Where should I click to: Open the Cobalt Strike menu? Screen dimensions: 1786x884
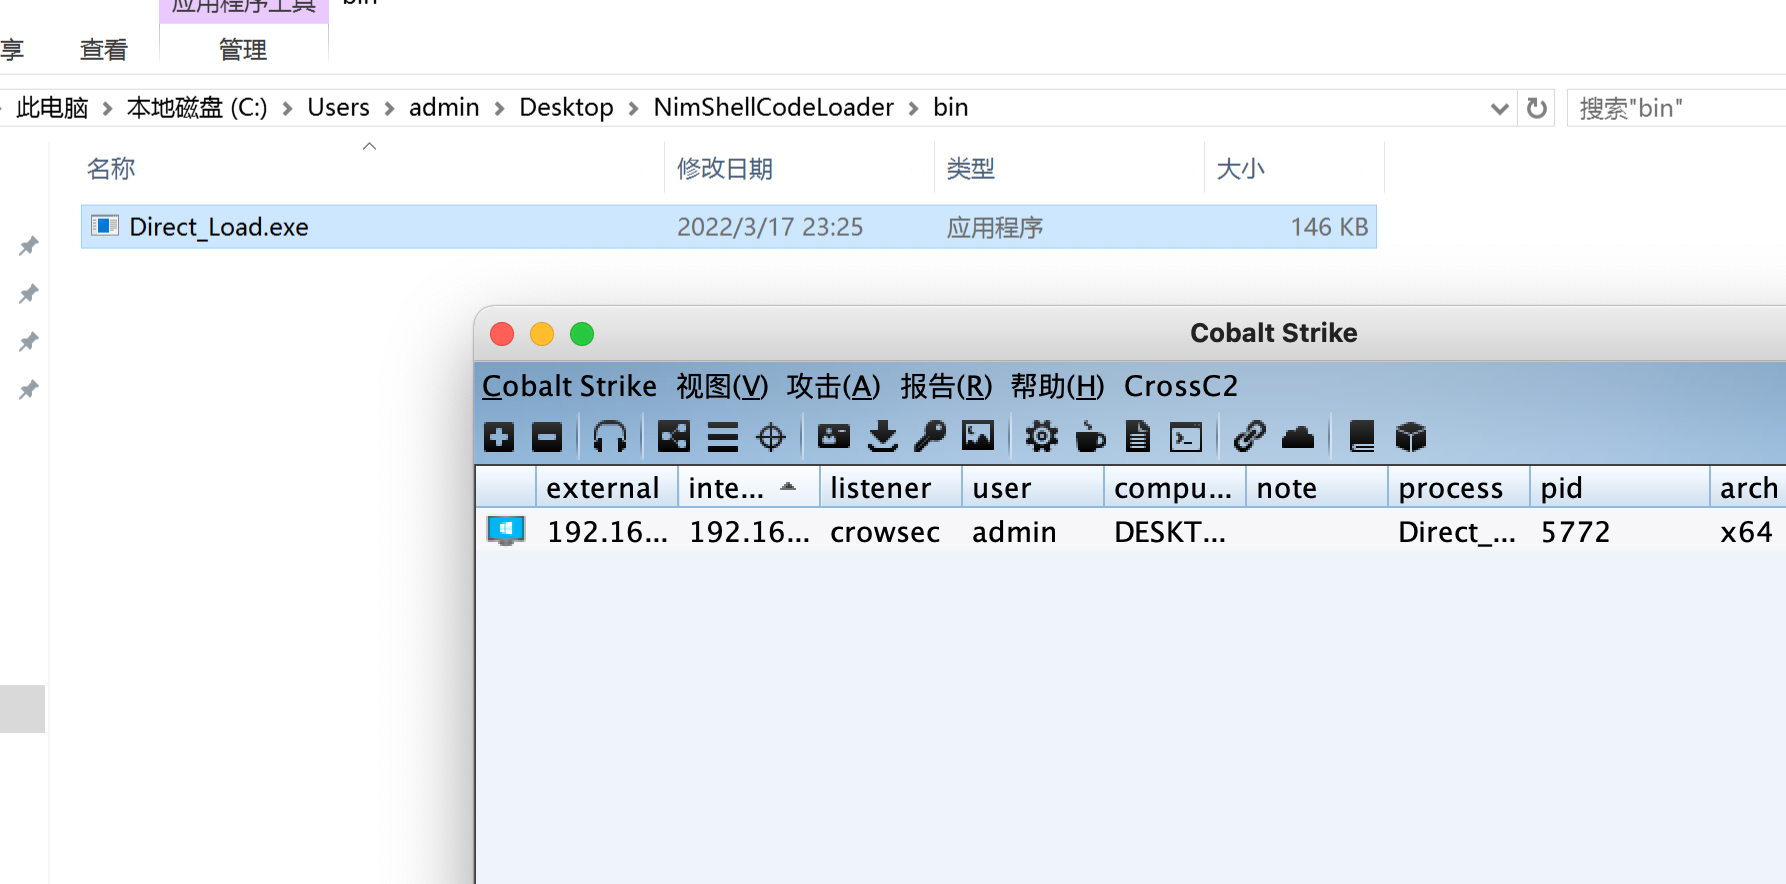[569, 386]
